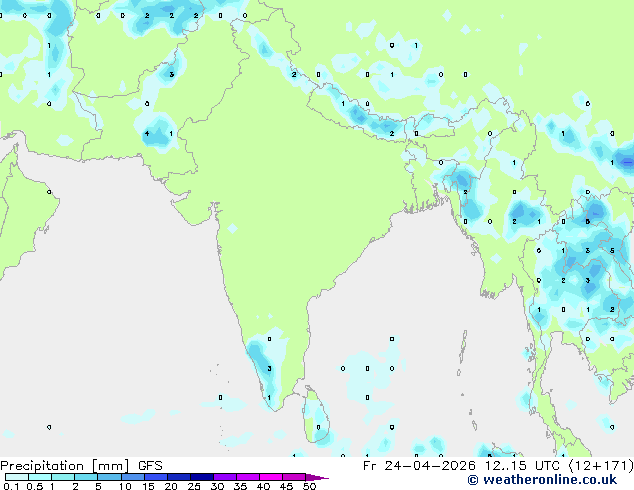Click the 0.1–0.5 mm palest legend swatch
This screenshot has width=634, height=490.
(x=17, y=477)
